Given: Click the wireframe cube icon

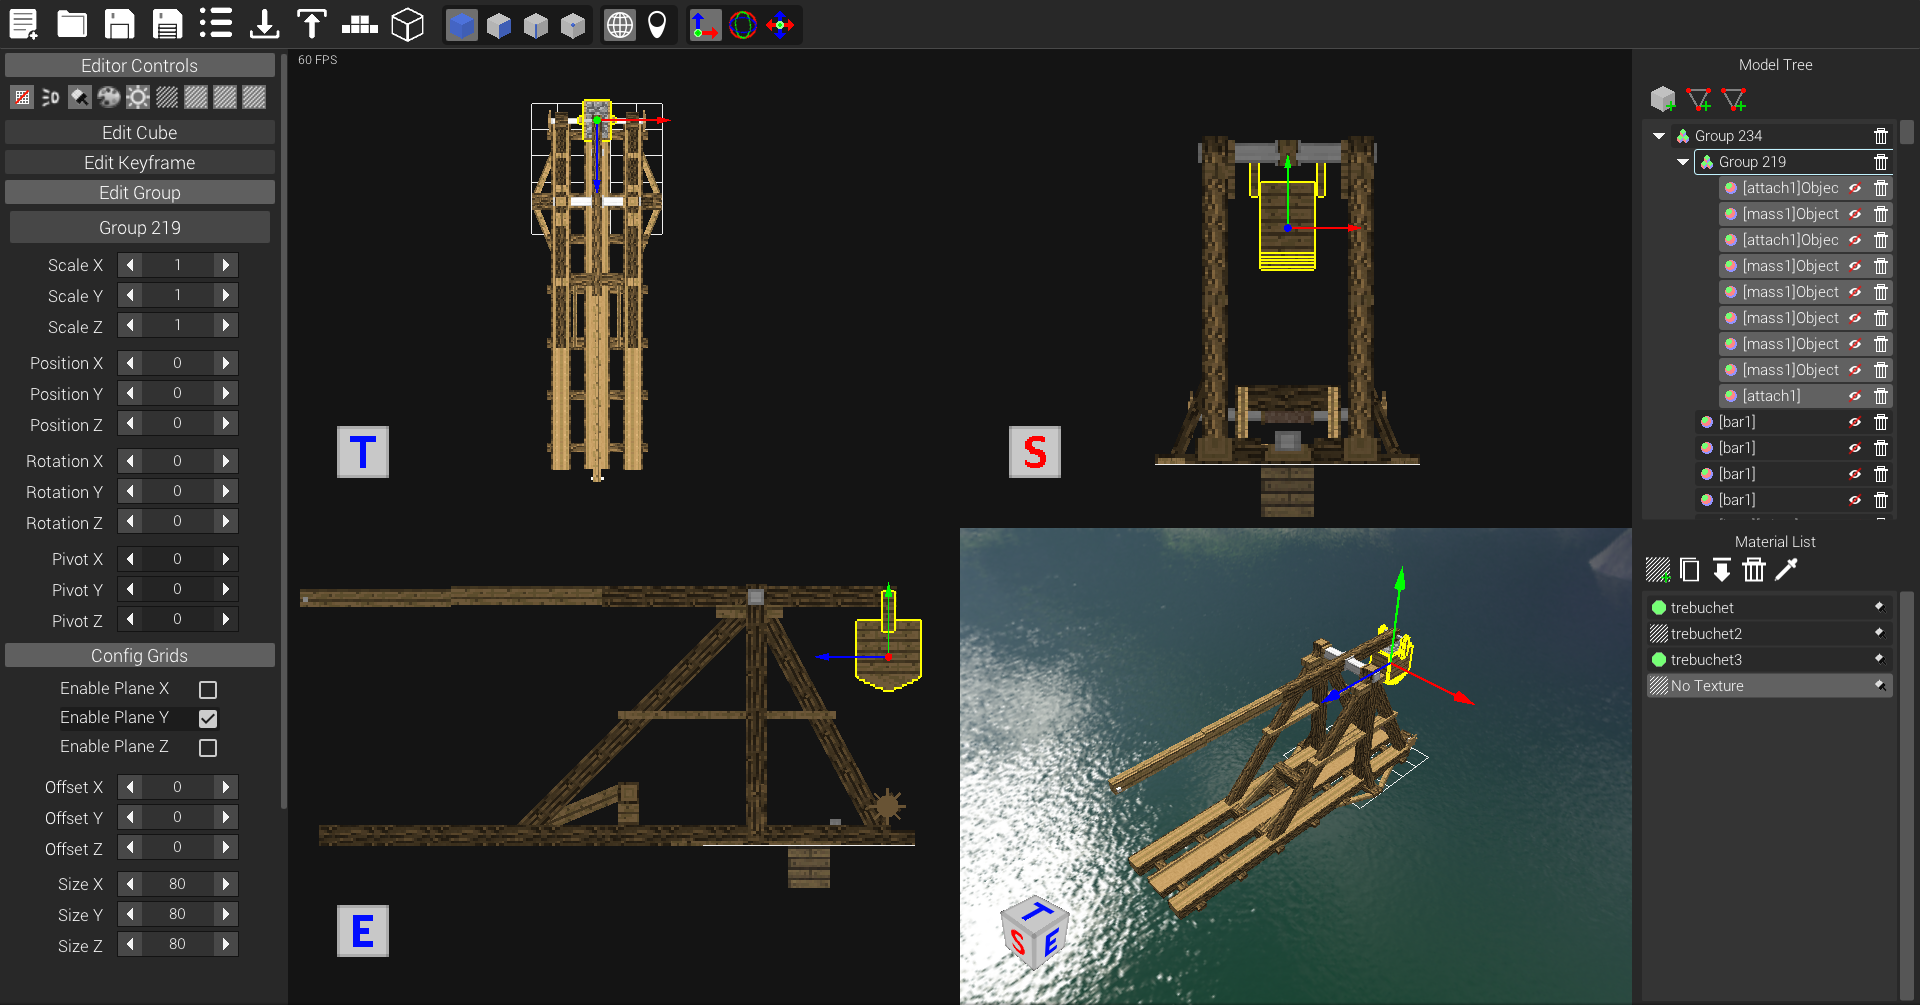Looking at the screenshot, I should click(407, 25).
